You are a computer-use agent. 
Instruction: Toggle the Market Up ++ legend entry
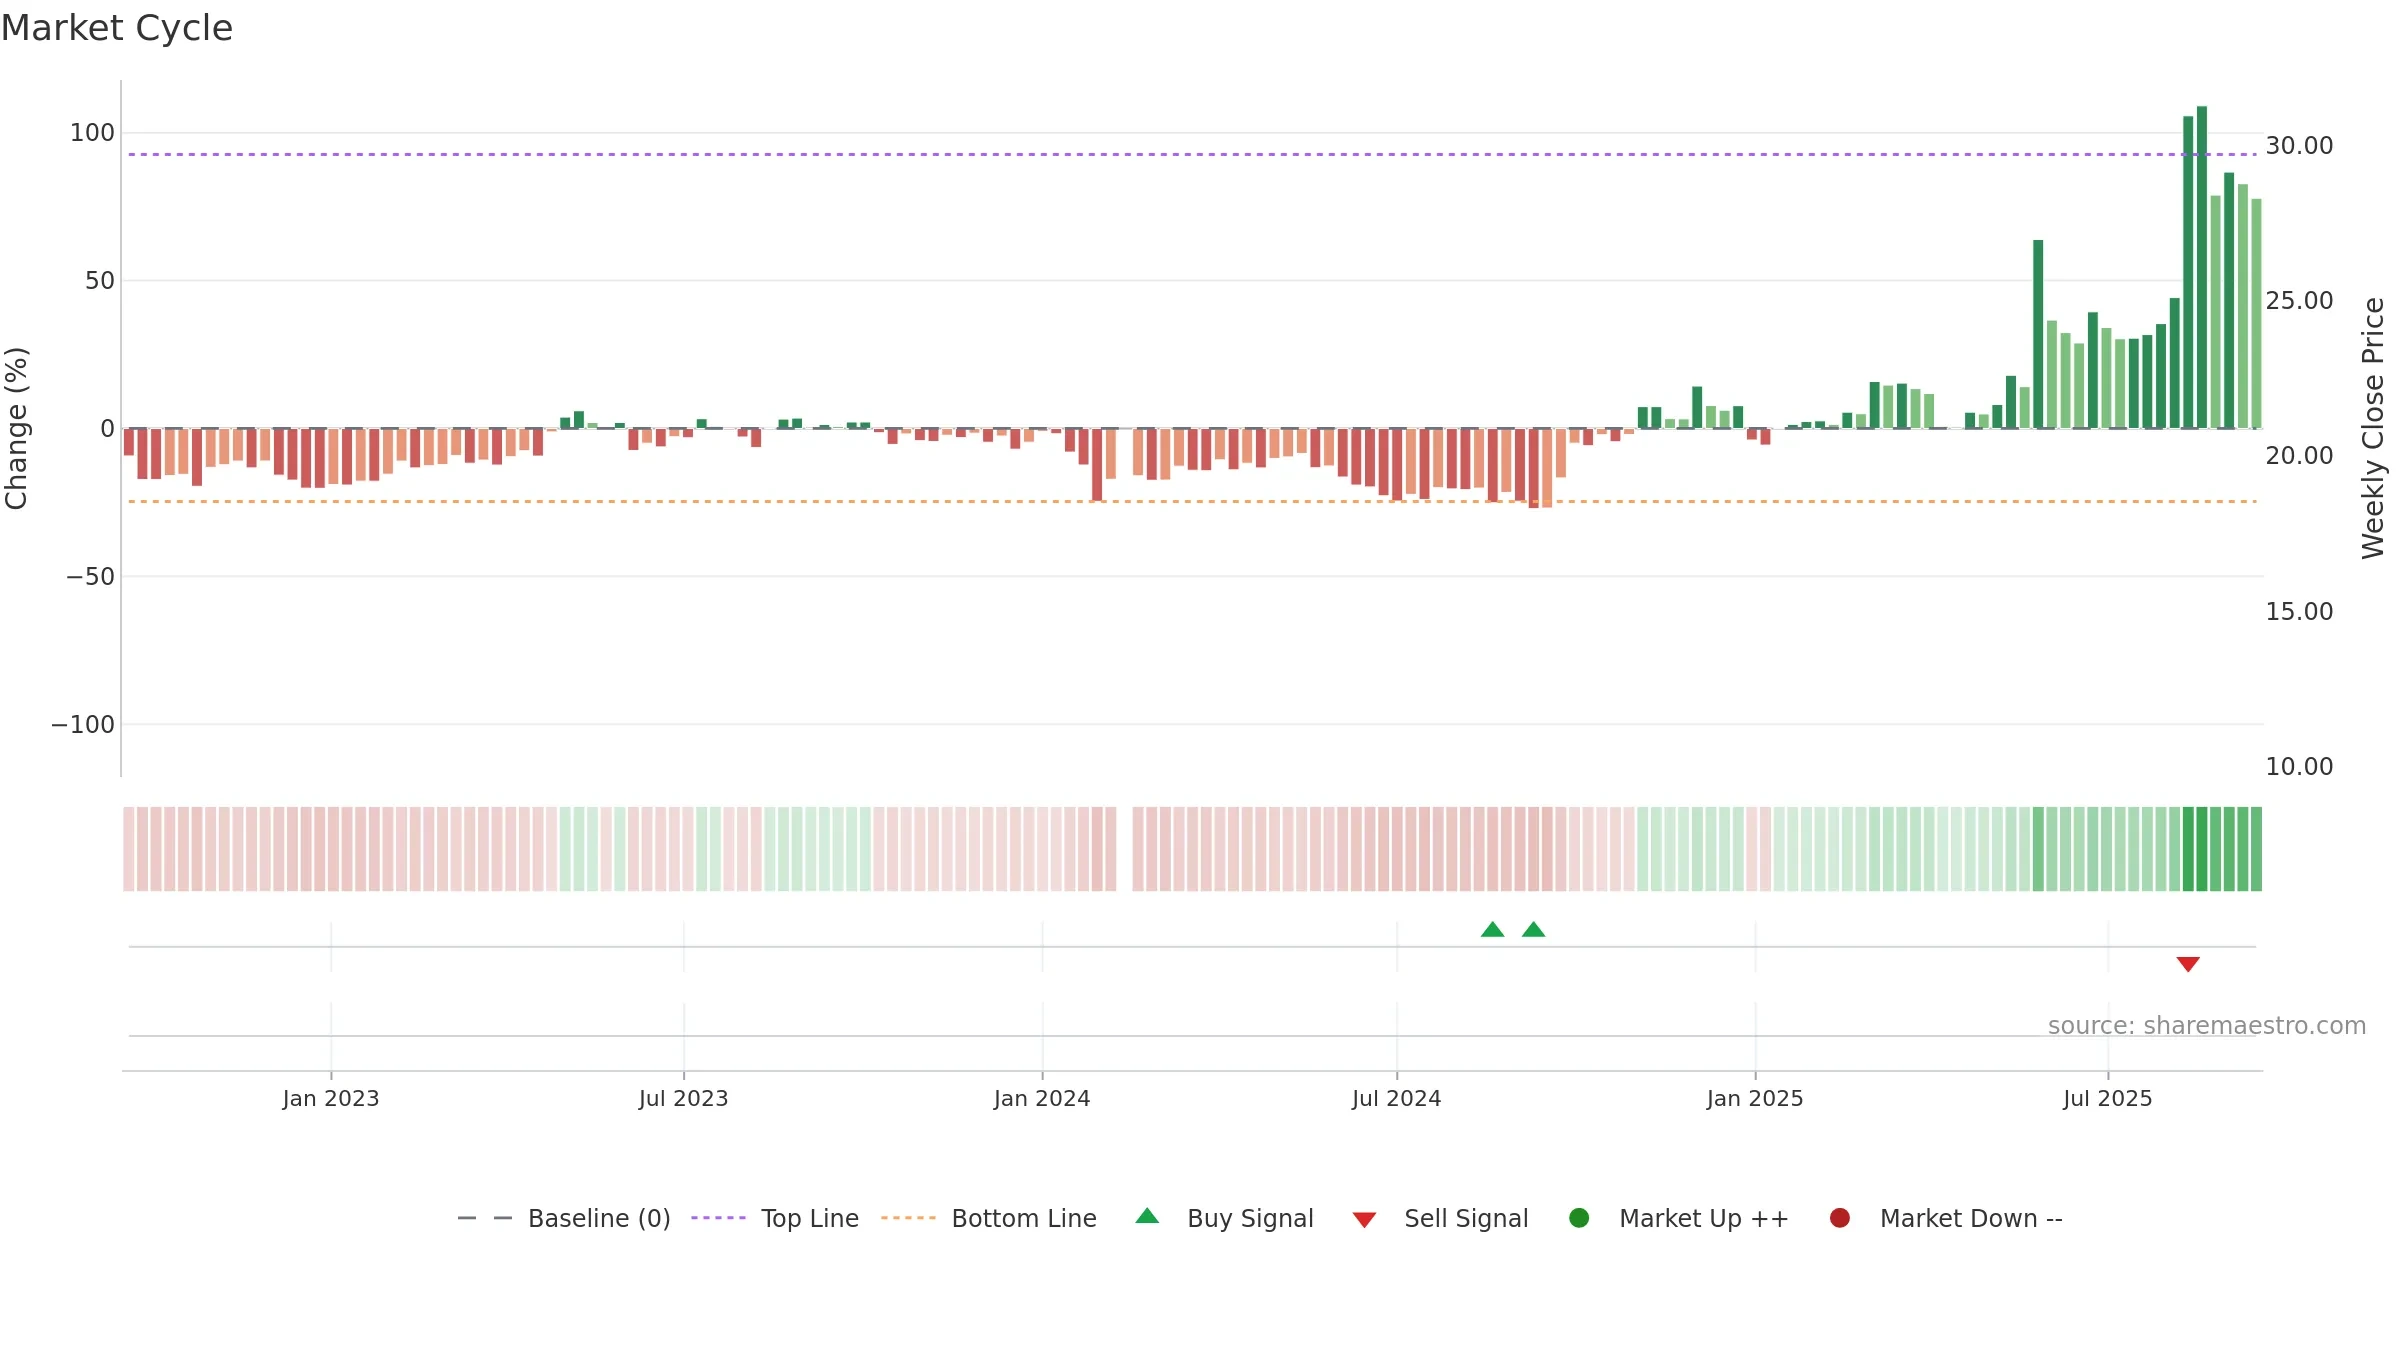[1679, 1218]
